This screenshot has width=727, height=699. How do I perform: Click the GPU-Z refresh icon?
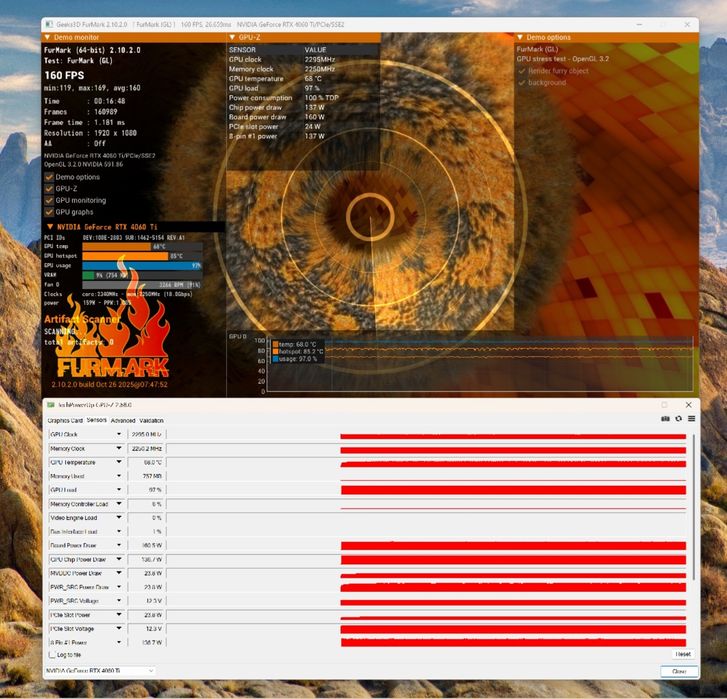pyautogui.click(x=678, y=419)
